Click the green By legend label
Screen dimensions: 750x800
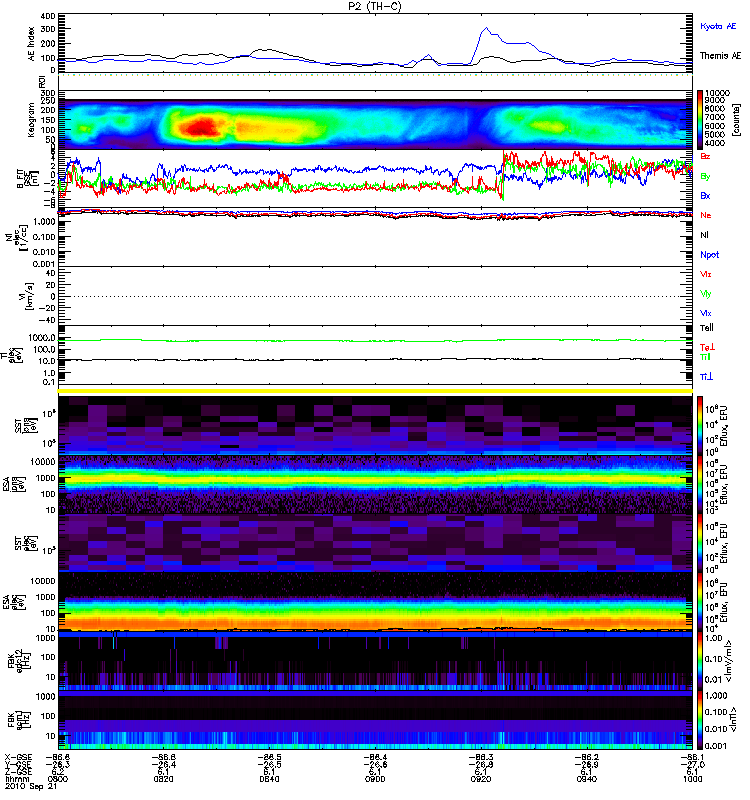pos(705,177)
